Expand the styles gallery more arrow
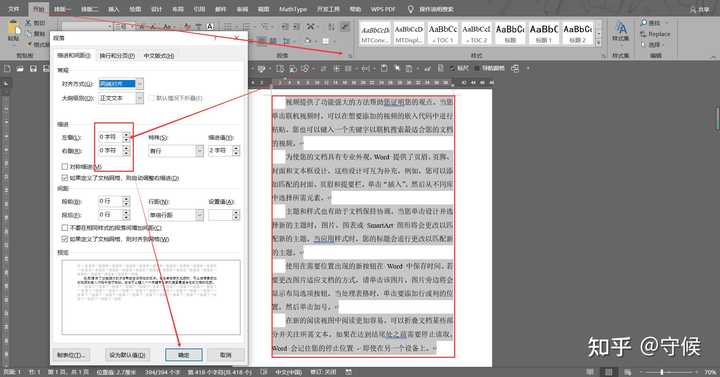 coord(598,43)
